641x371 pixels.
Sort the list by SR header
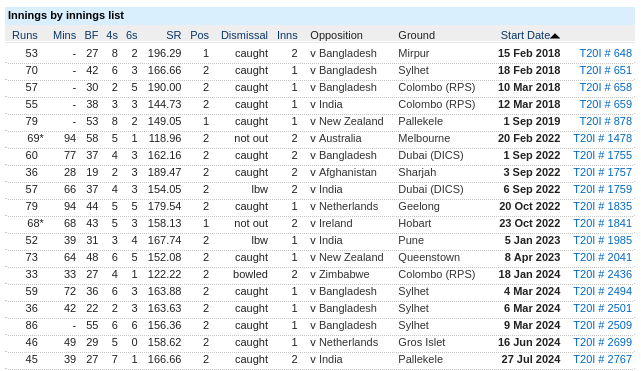click(174, 36)
